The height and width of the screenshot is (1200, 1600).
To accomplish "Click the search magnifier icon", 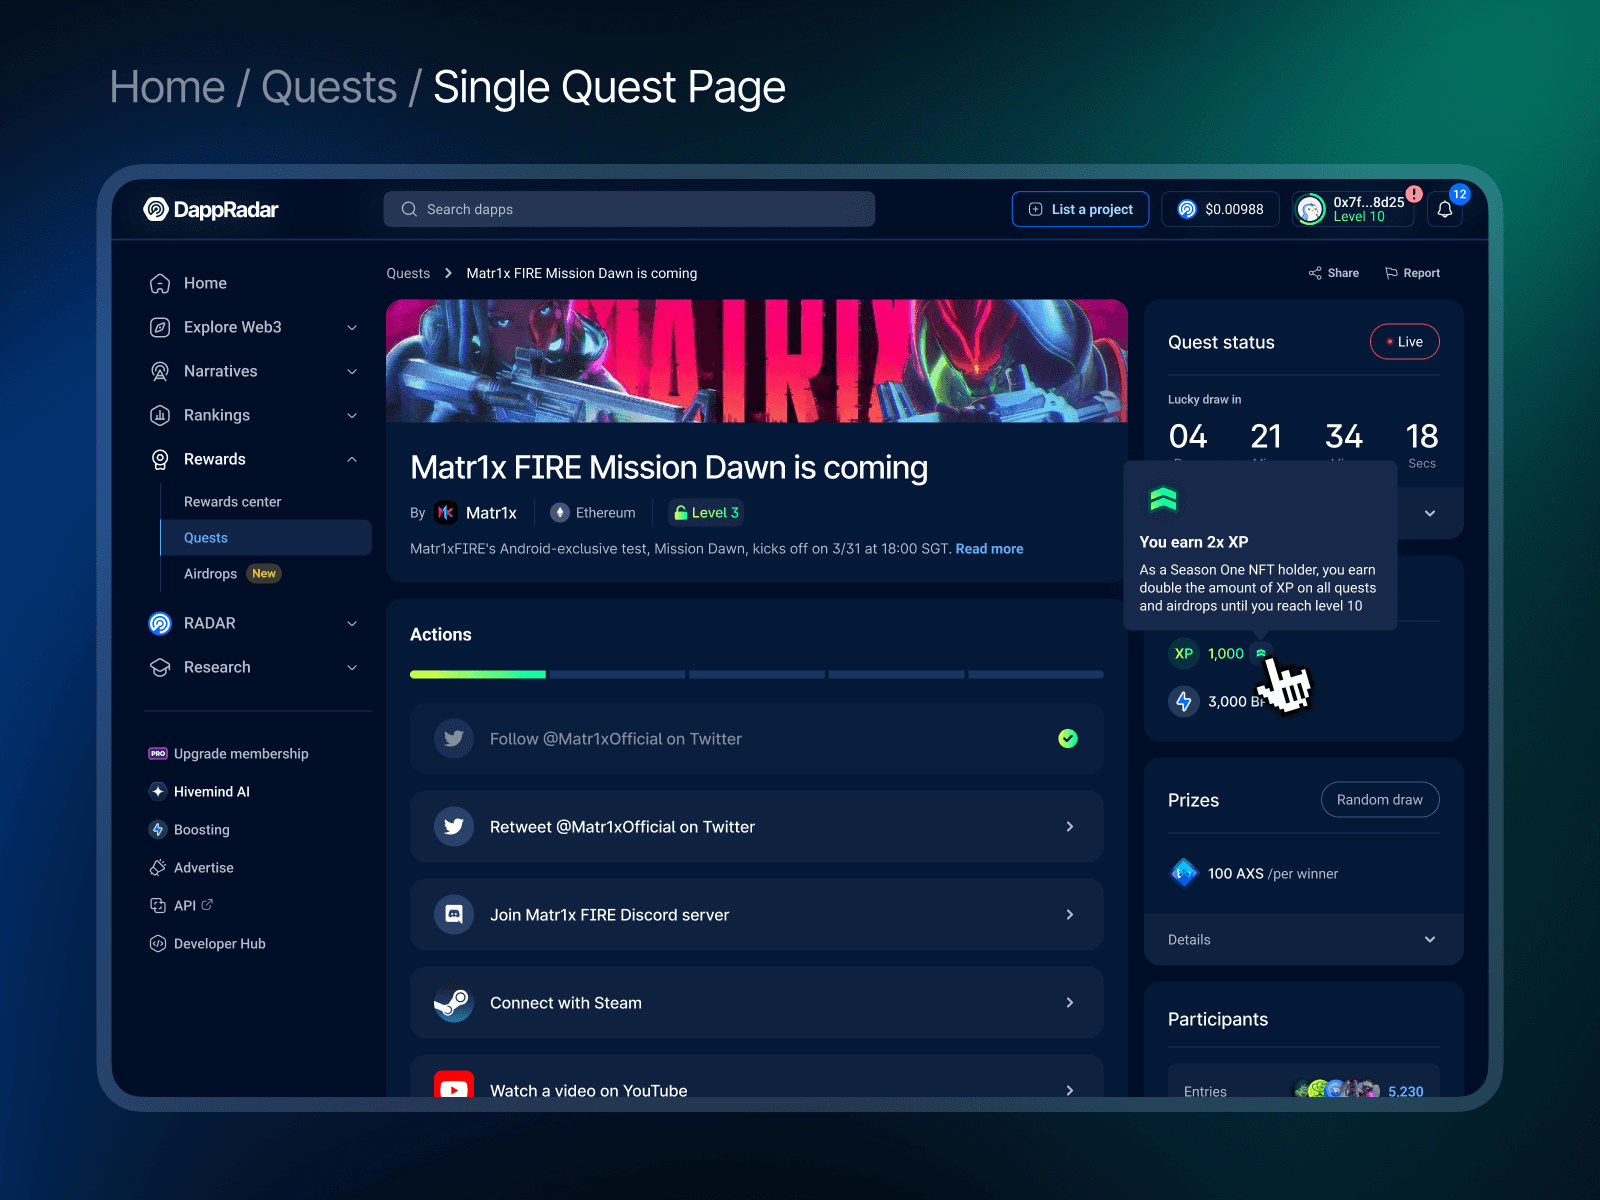I will click(409, 209).
